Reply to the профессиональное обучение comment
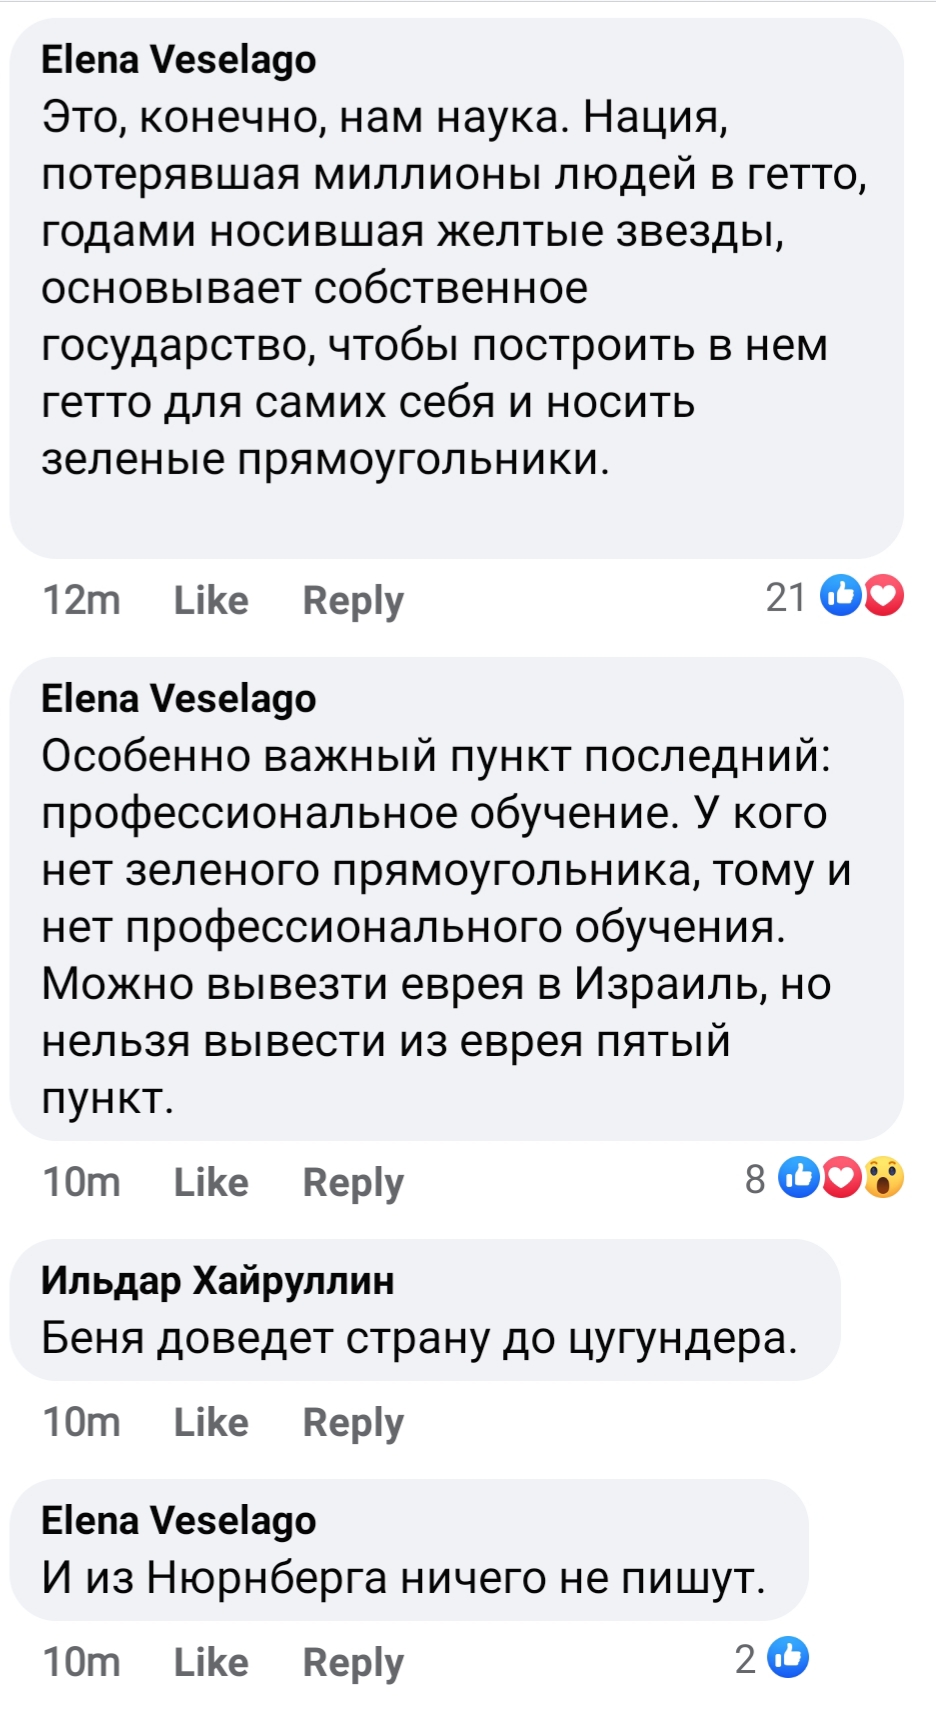 [x=353, y=1183]
